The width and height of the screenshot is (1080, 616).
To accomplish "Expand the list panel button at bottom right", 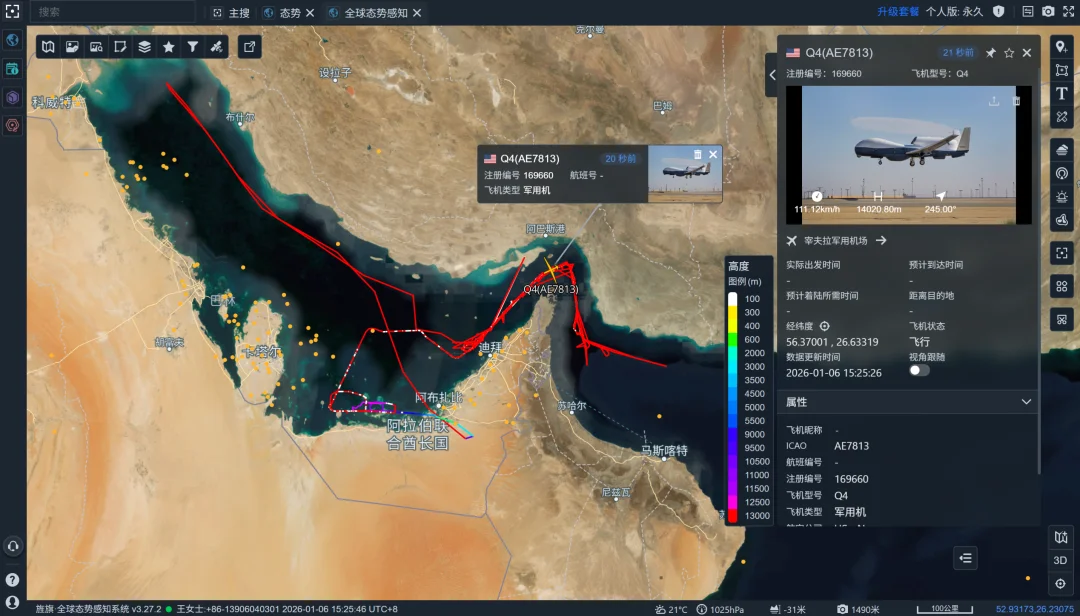I will pos(965,559).
